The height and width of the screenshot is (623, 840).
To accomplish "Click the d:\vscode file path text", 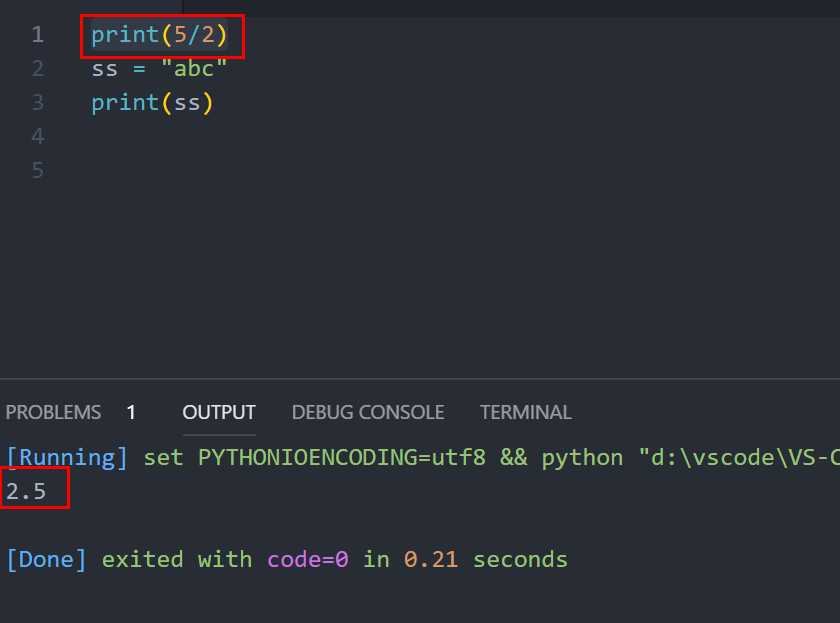I will pyautogui.click(x=739, y=458).
